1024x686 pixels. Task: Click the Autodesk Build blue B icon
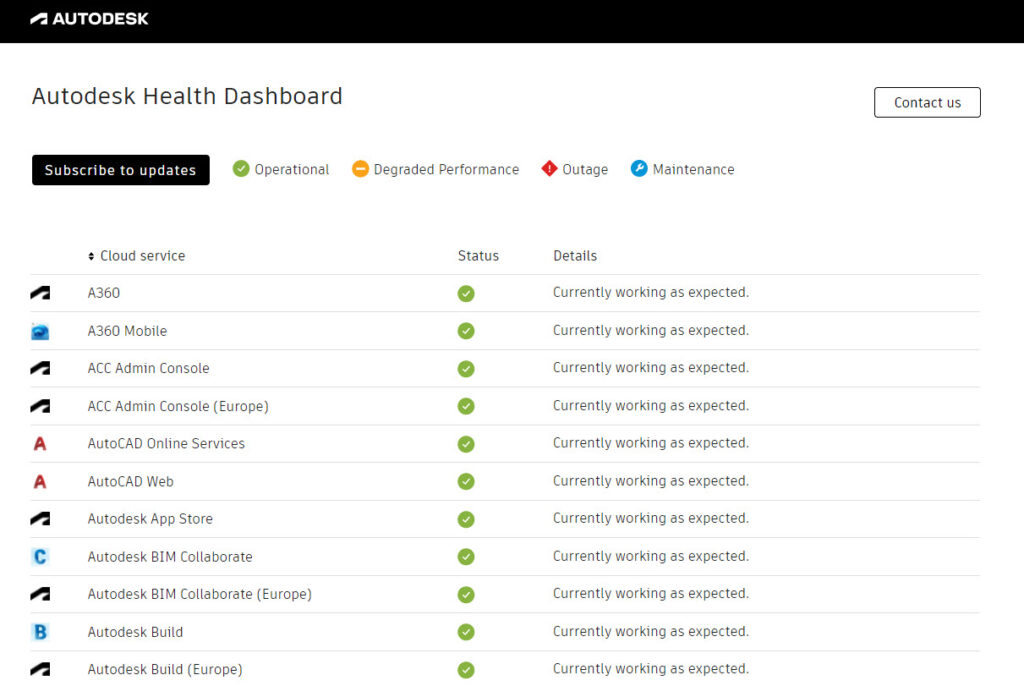coord(40,632)
